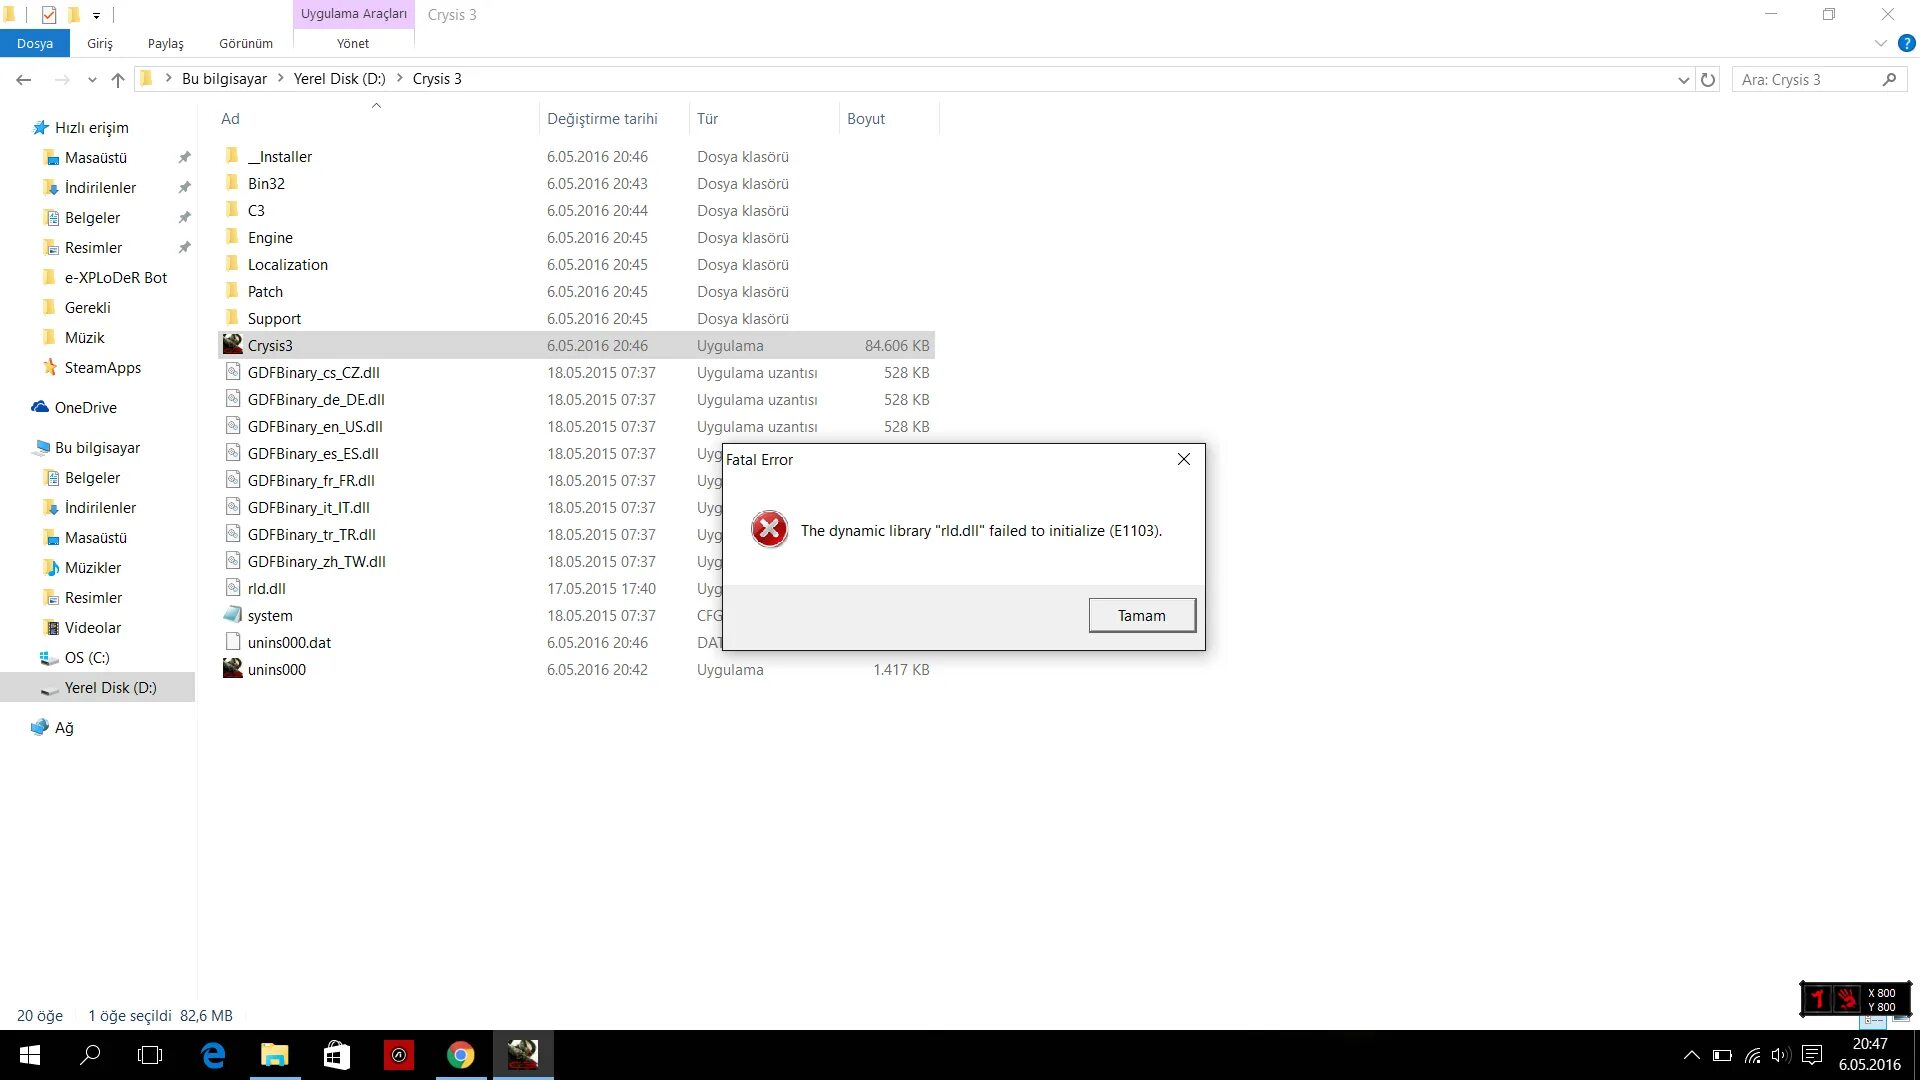Click the Localization folder

[288, 264]
